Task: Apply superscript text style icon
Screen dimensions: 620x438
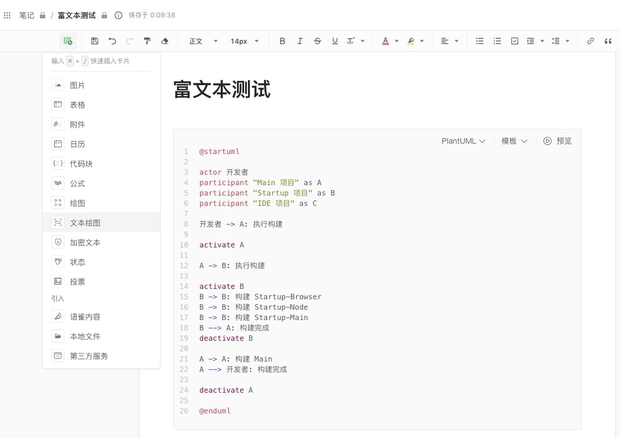Action: tap(351, 41)
